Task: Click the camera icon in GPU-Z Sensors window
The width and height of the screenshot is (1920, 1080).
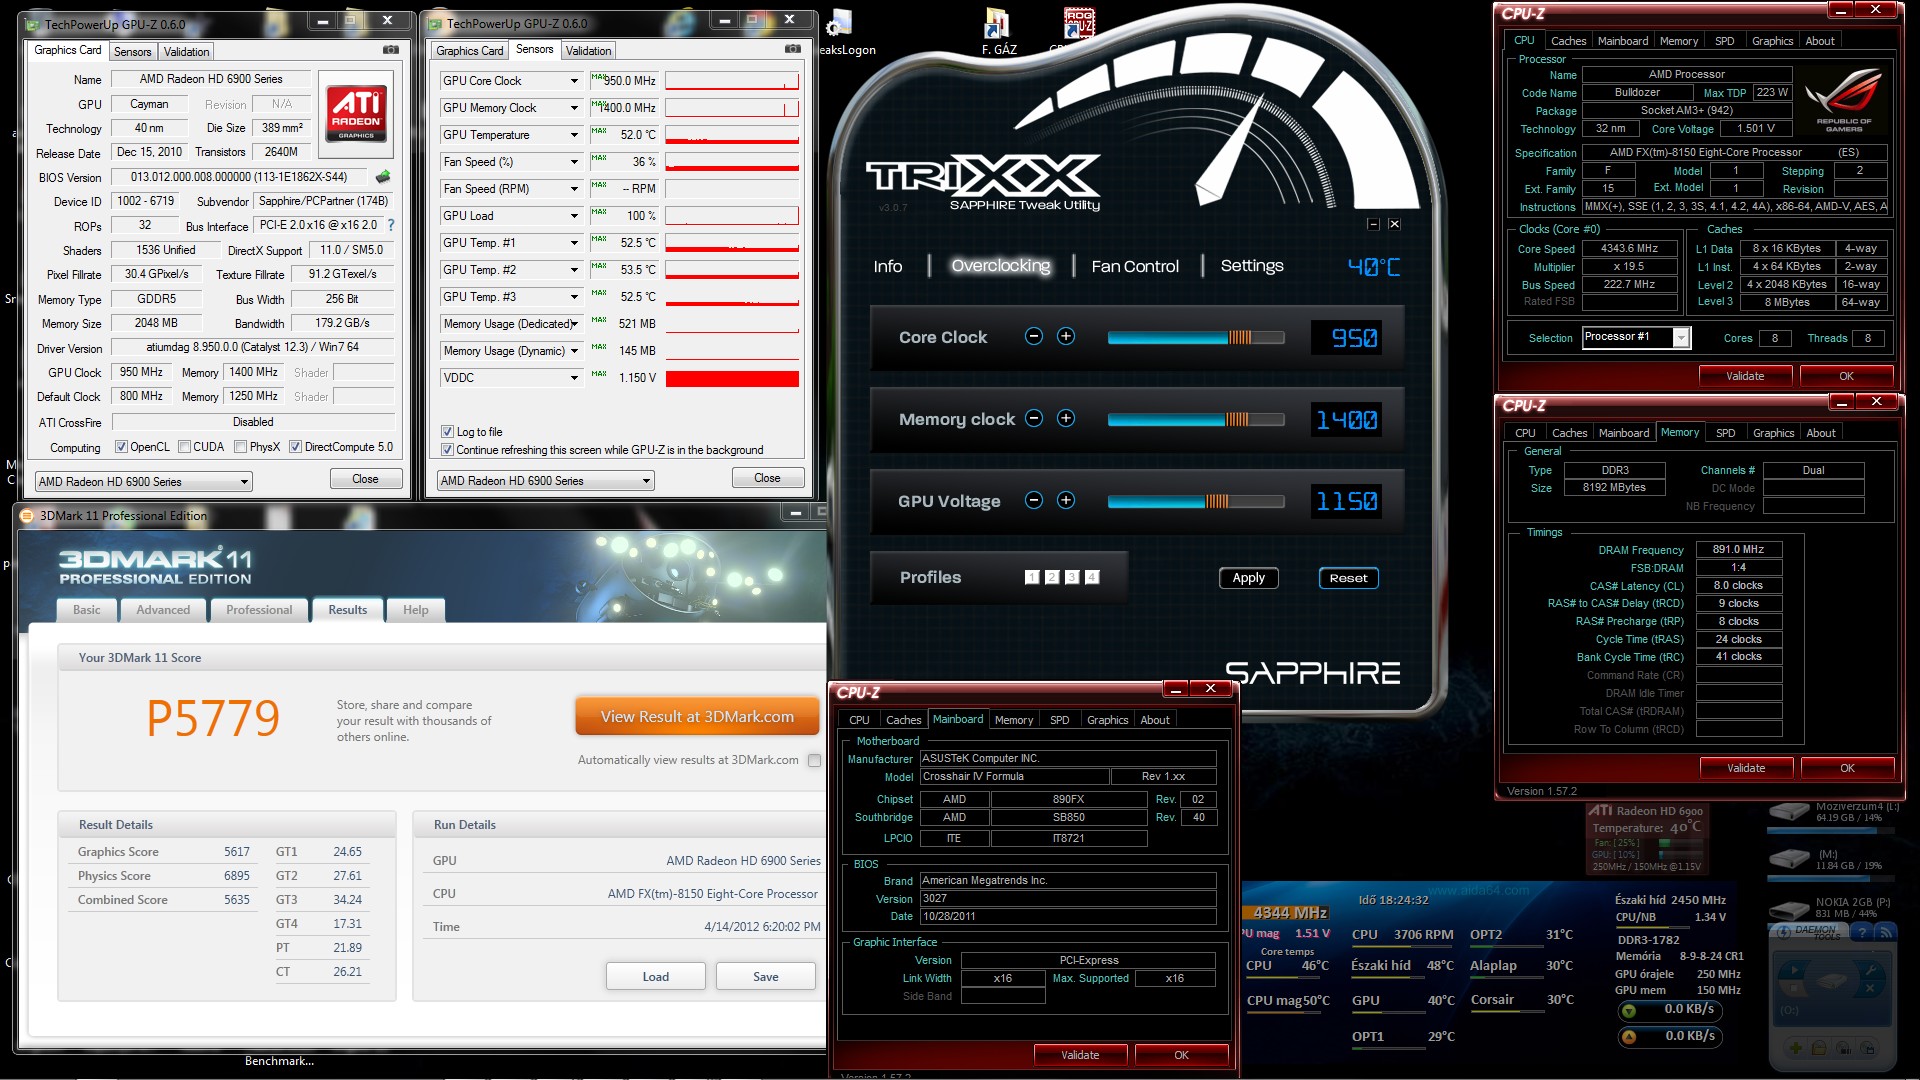Action: coord(793,49)
